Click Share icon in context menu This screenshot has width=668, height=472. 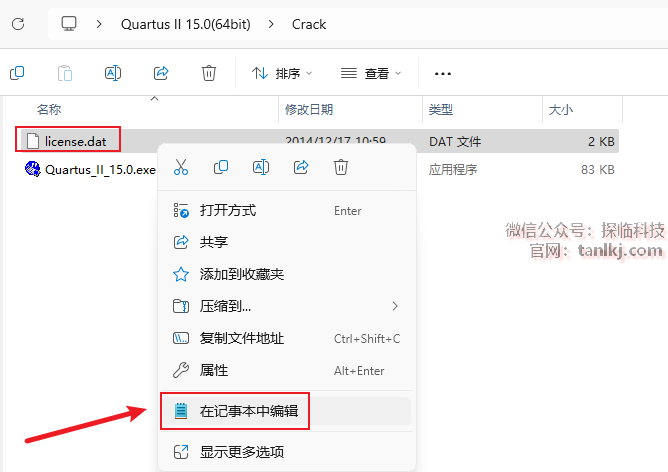pos(301,167)
